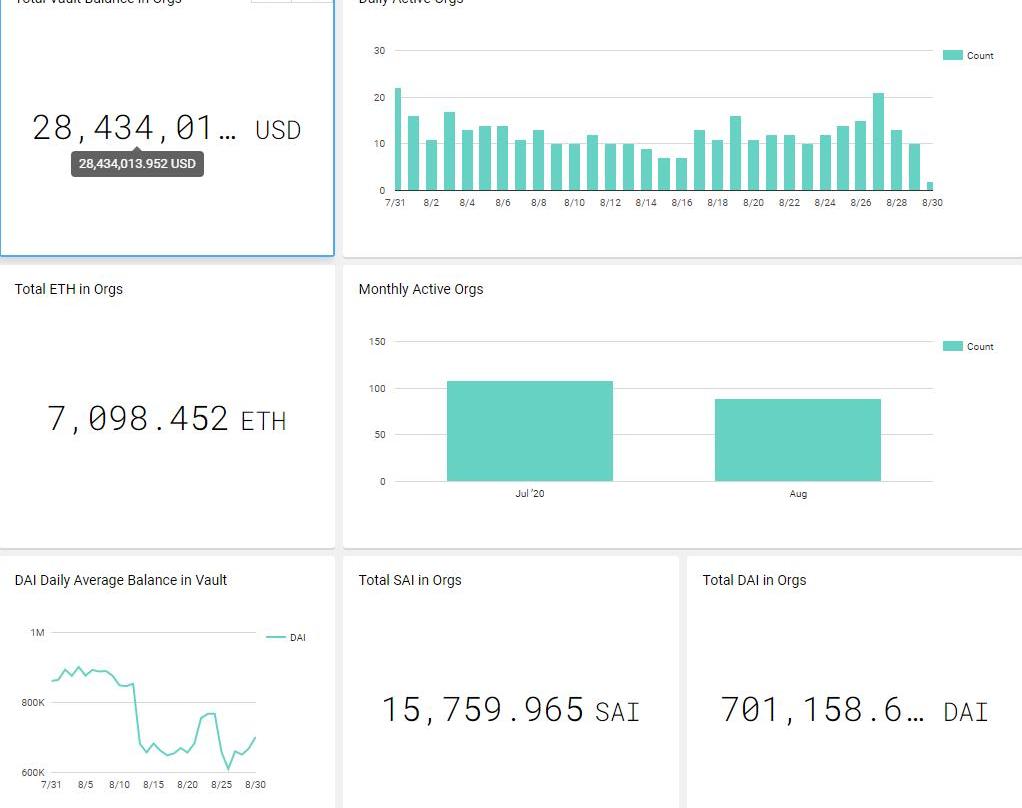
Task: Click the 15,759.965 SAI value
Action: click(510, 710)
